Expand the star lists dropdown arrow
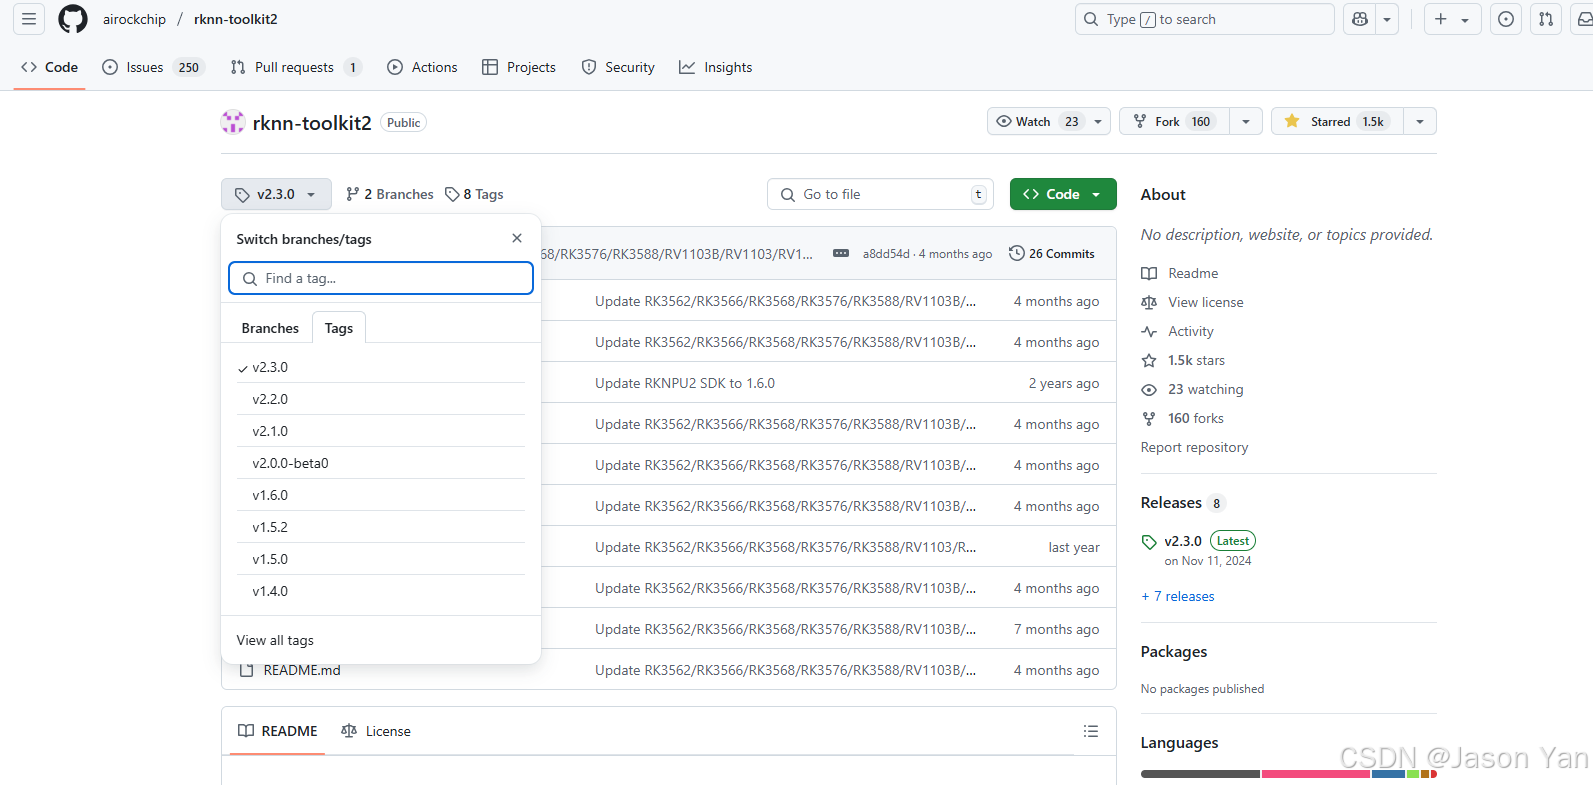The width and height of the screenshot is (1593, 785). 1420,121
